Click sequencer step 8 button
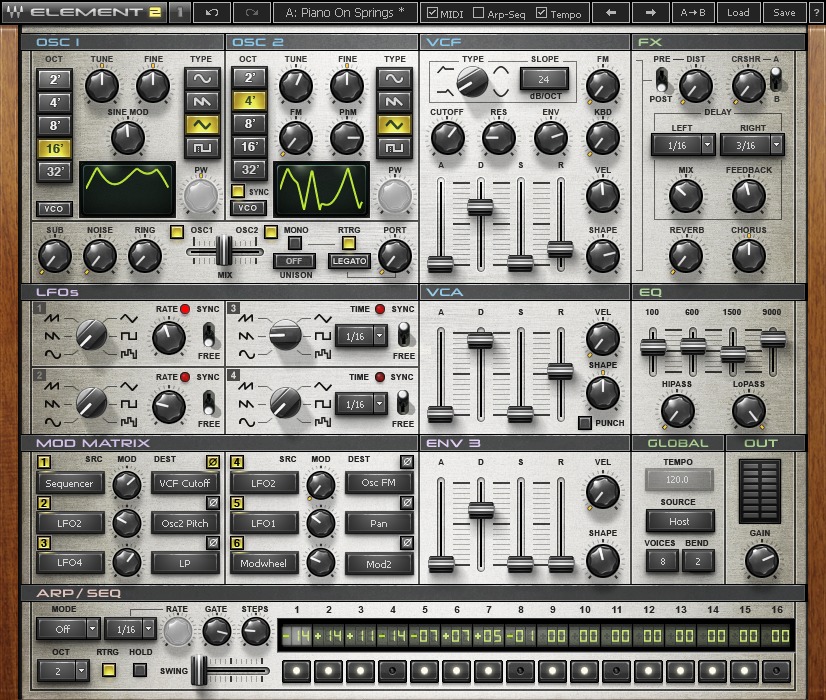This screenshot has width=826, height=700. 520,671
